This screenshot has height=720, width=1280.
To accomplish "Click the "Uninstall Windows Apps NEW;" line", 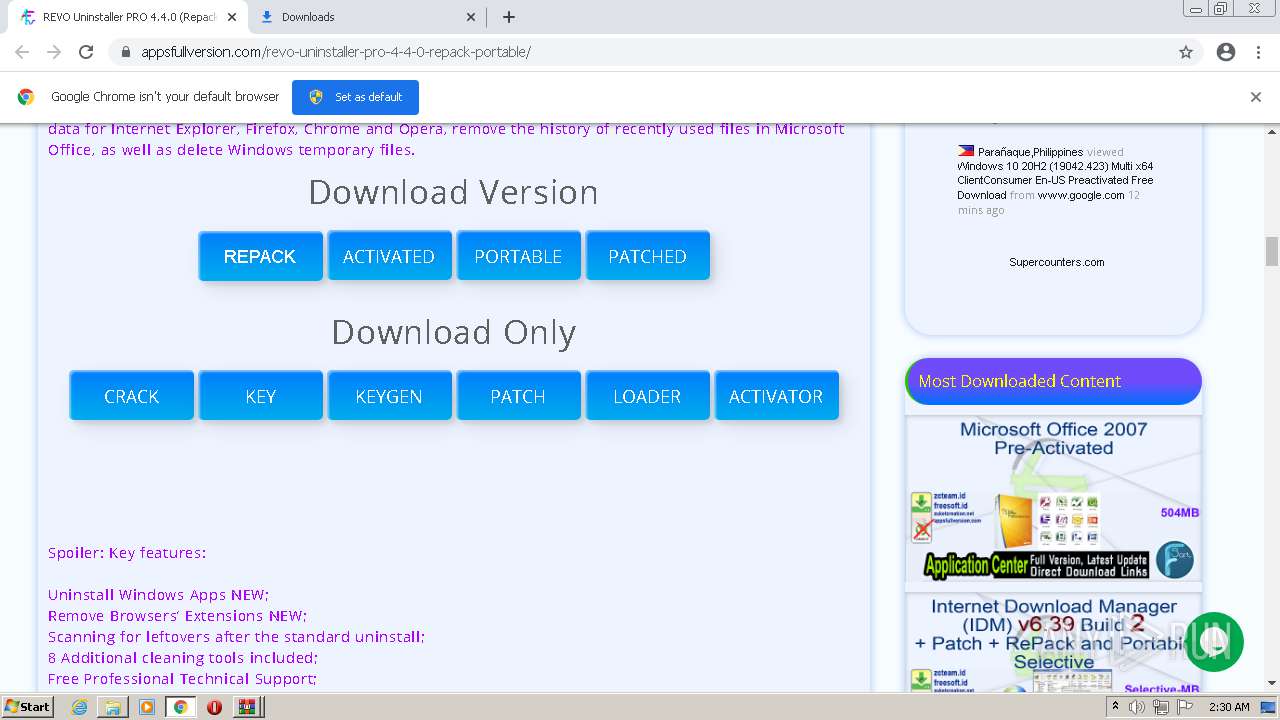I will point(158,594).
